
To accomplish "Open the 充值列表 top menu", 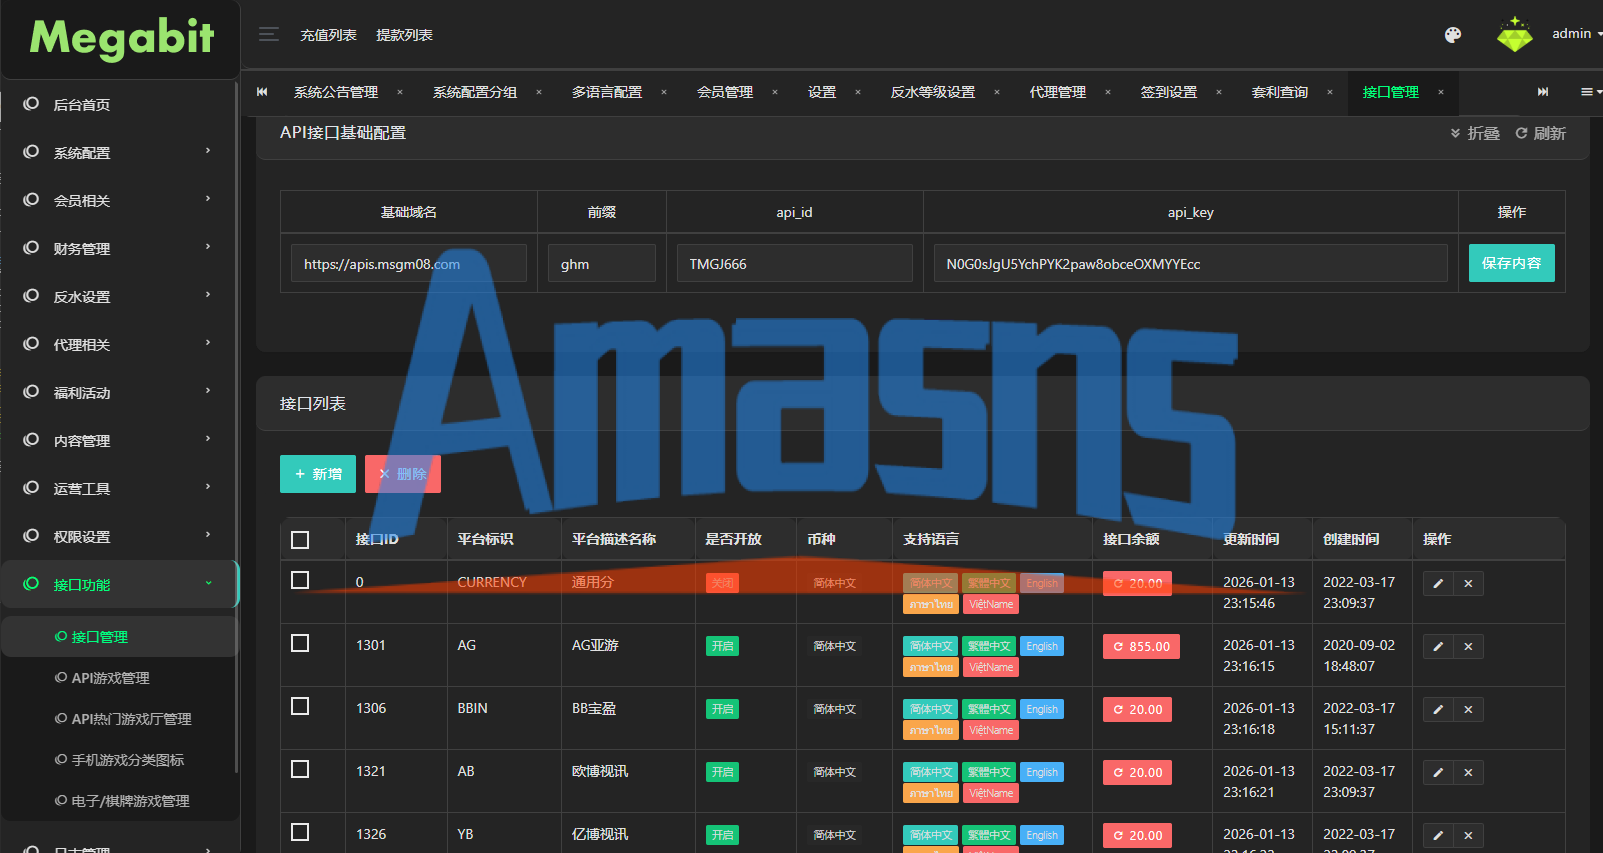I will pos(328,35).
